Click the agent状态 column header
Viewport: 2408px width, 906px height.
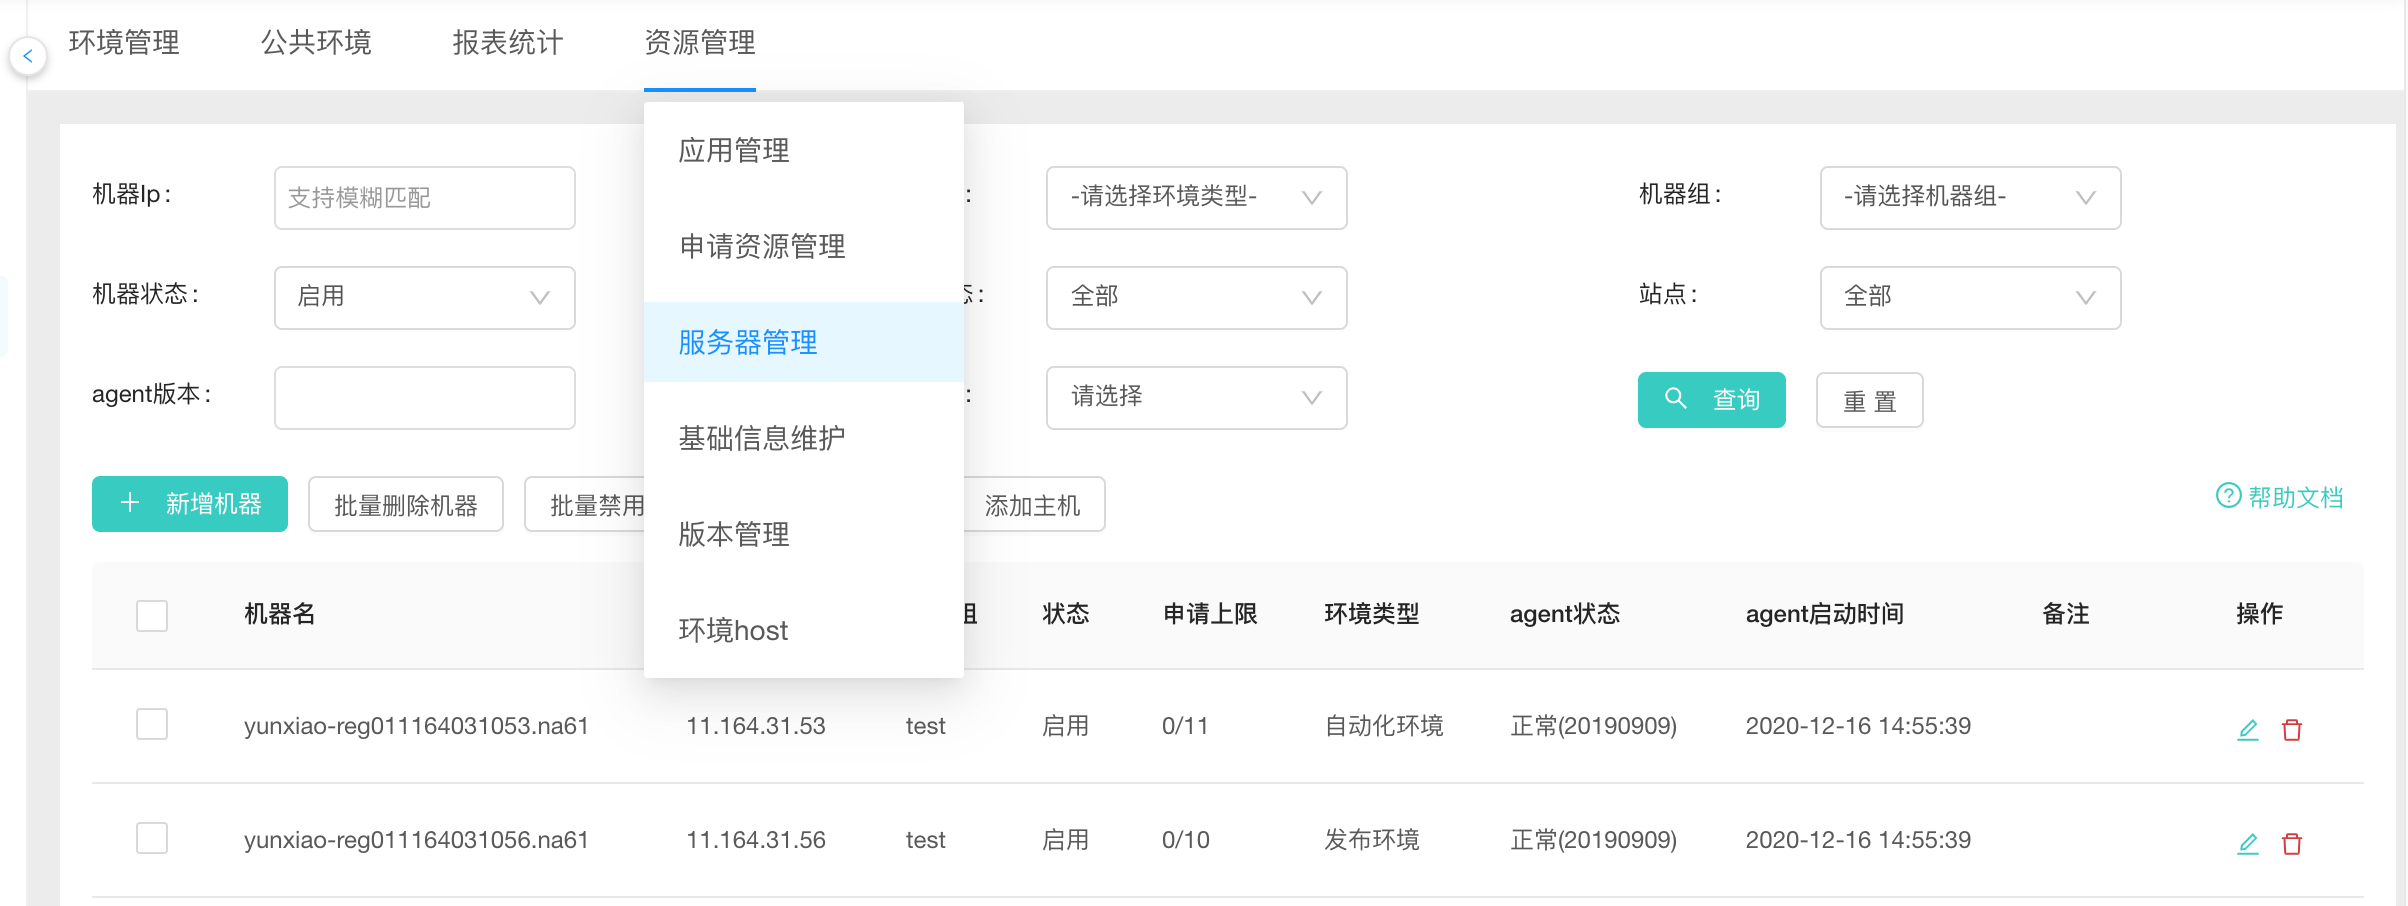click(1565, 614)
